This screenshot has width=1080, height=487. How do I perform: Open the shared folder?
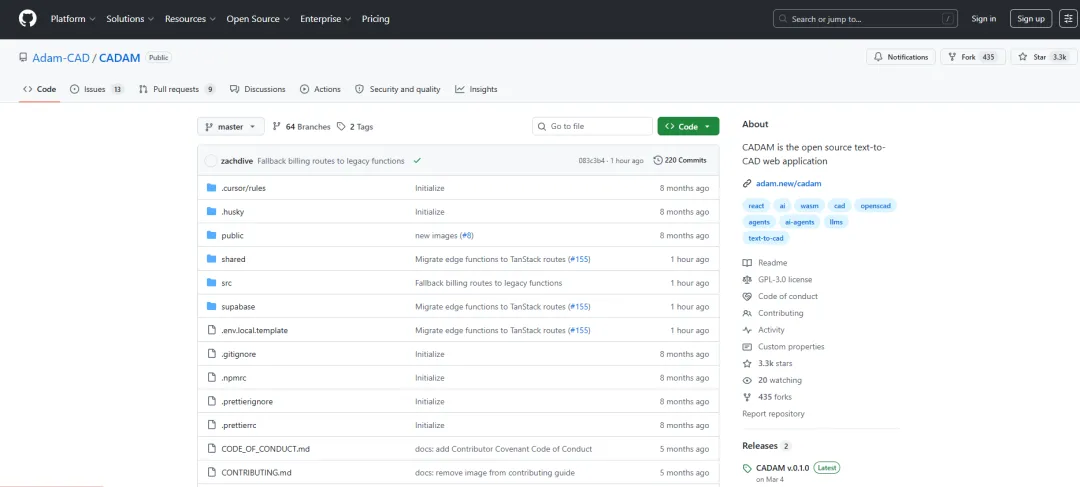(x=233, y=260)
